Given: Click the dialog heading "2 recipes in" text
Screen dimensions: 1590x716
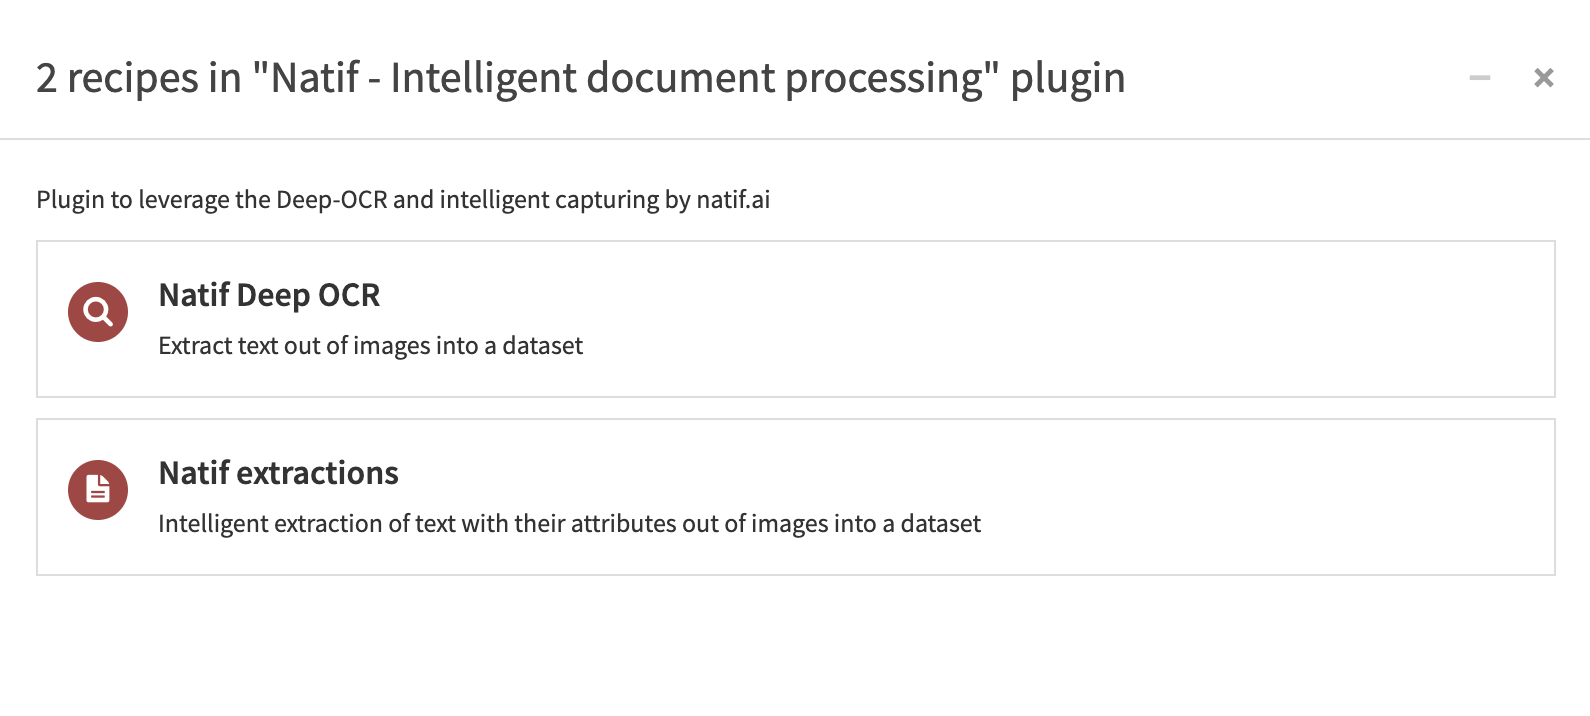Looking at the screenshot, I should (139, 78).
